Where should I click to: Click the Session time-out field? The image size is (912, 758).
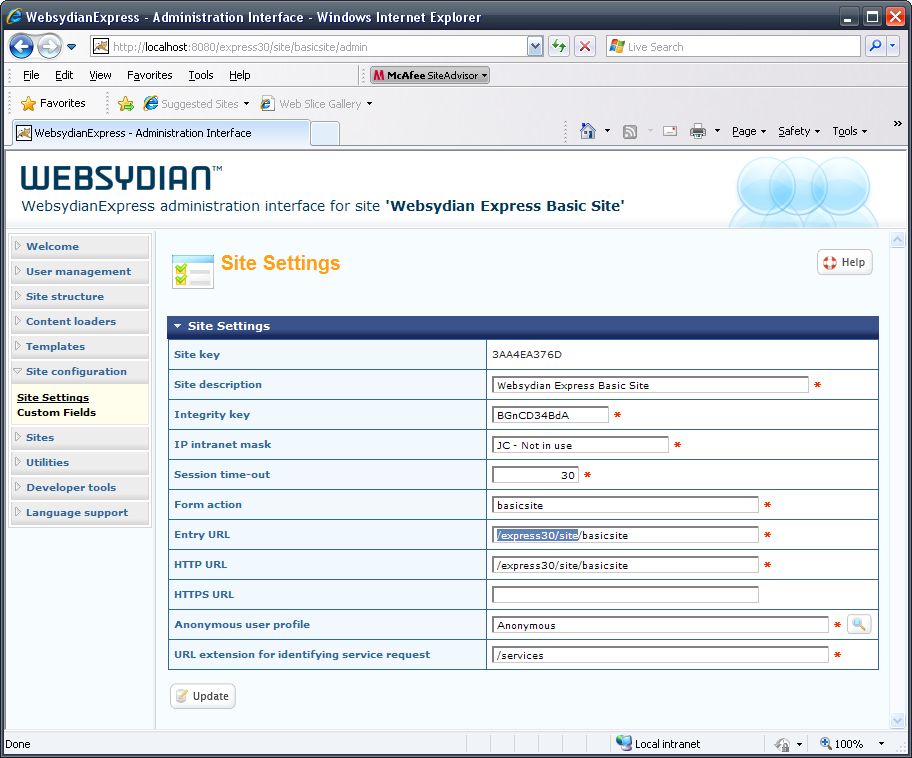coord(536,475)
